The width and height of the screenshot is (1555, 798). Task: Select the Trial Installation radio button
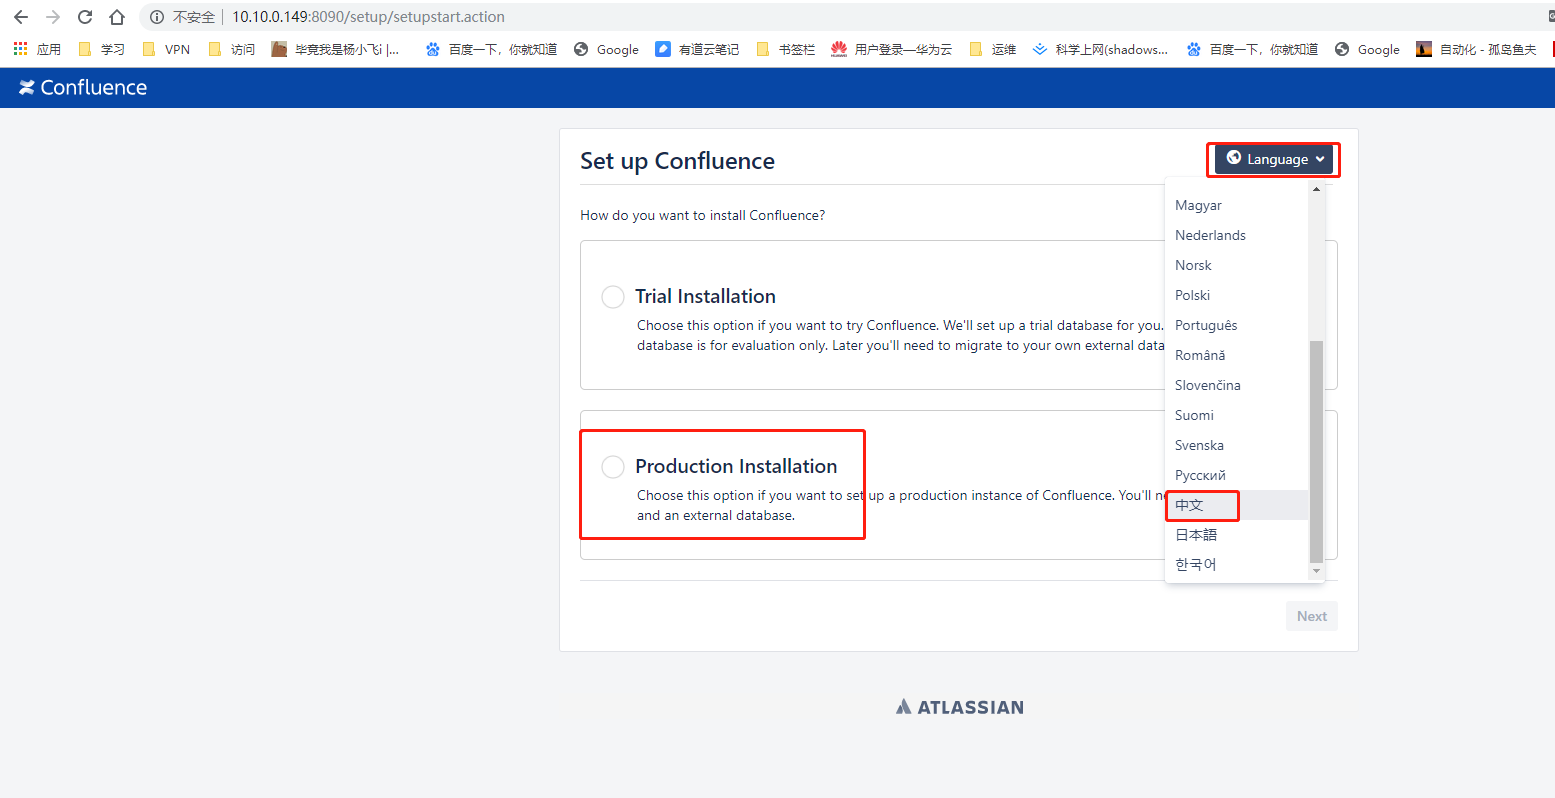pyautogui.click(x=611, y=296)
